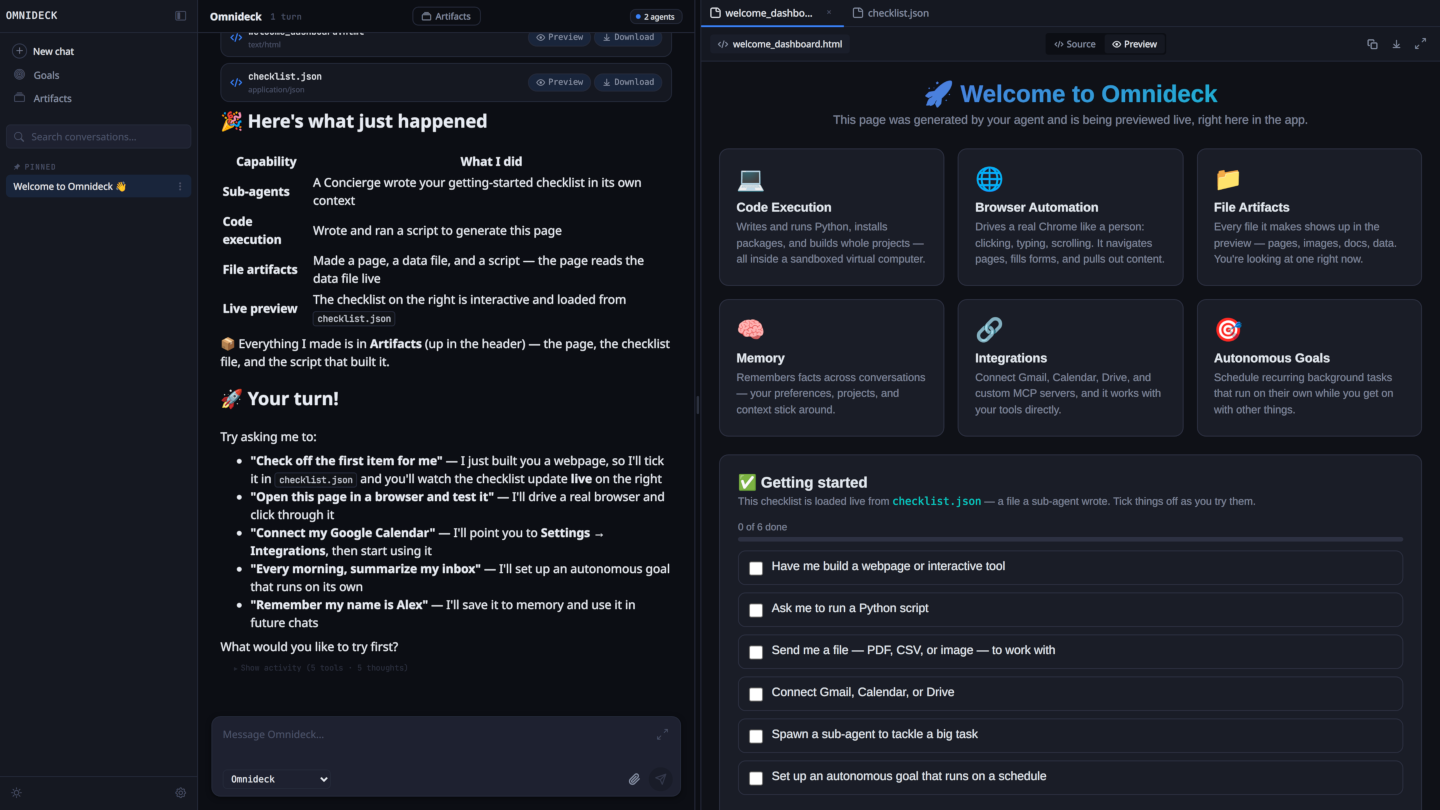Open the Omnideck model dropdown
Screen dimensions: 1440x810
tap(277, 779)
